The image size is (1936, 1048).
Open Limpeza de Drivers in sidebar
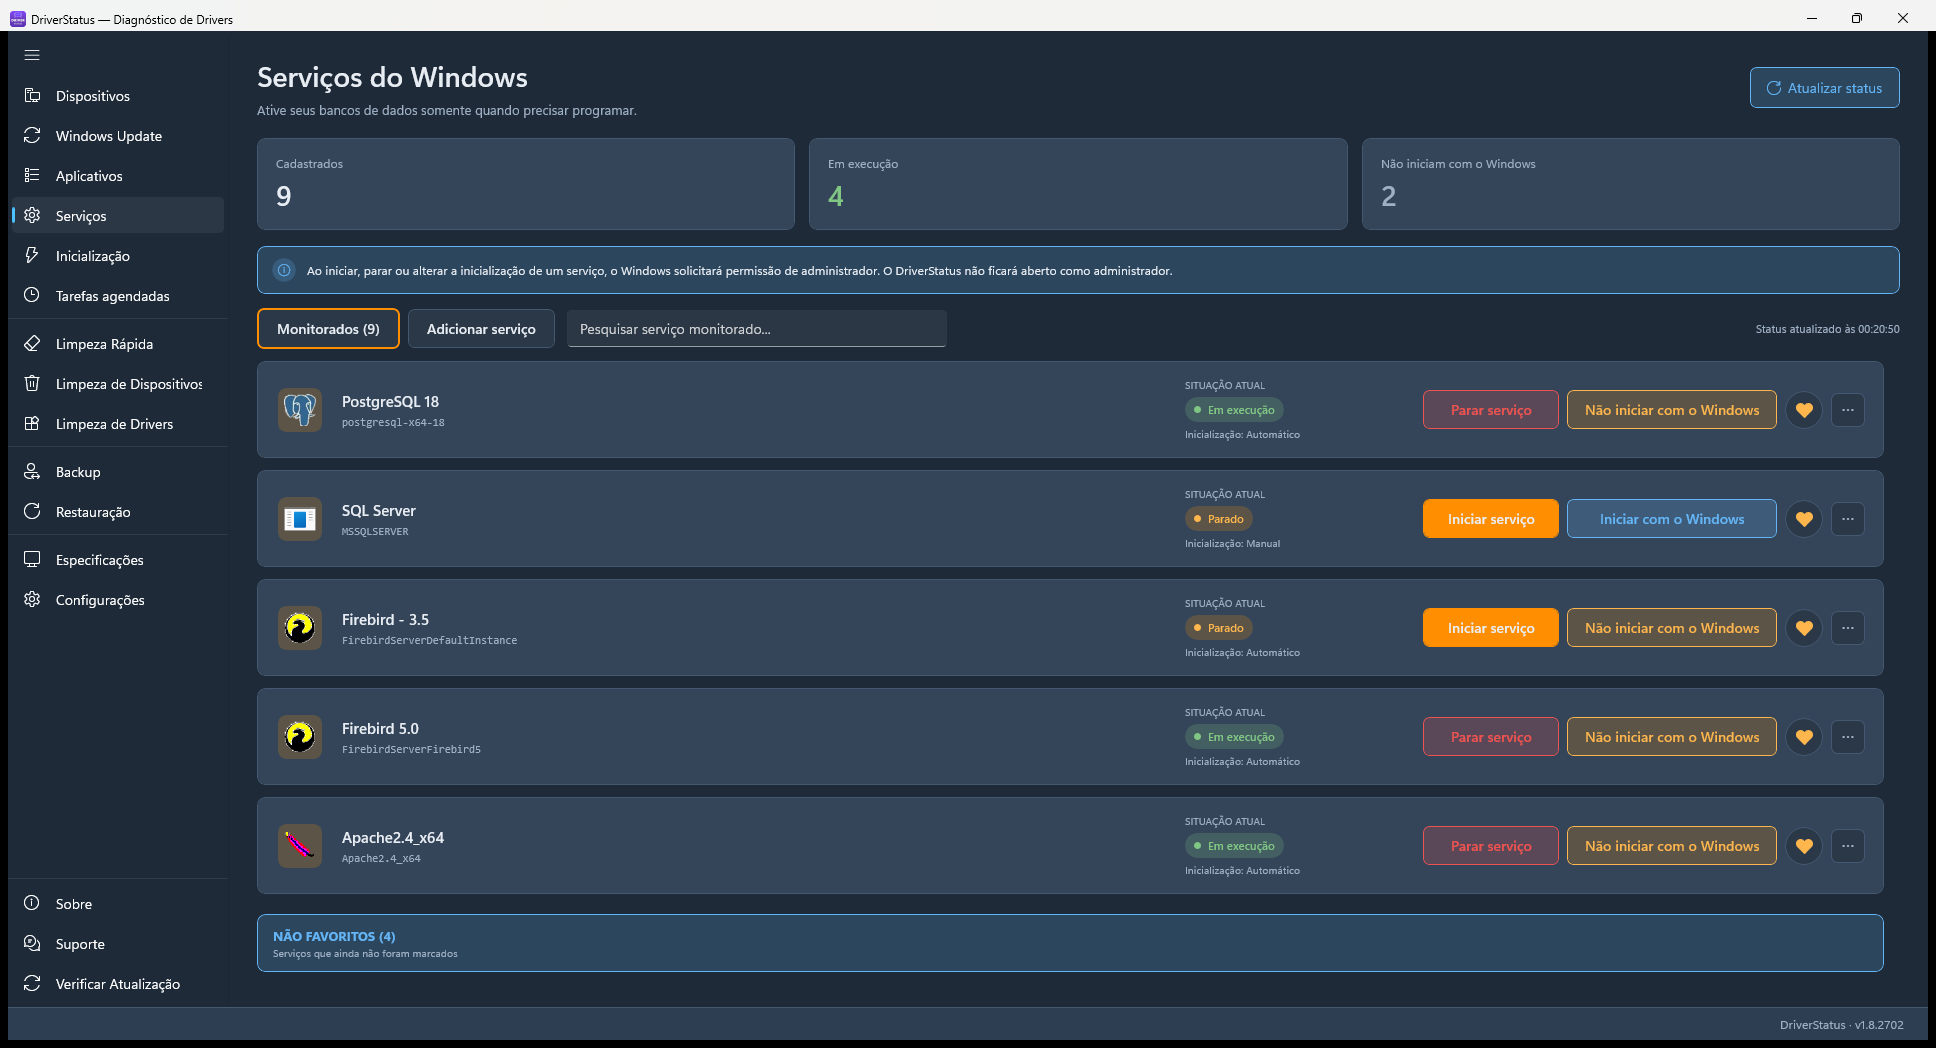click(118, 424)
